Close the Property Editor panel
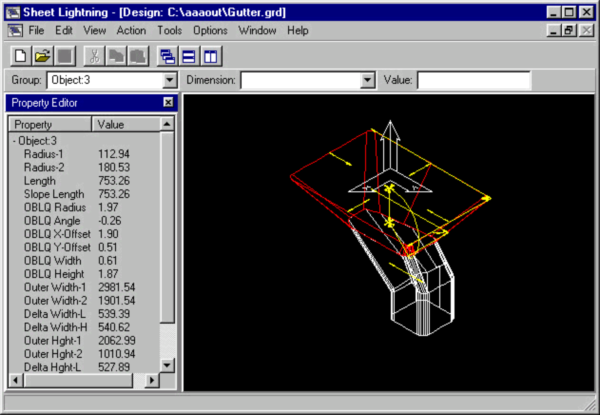This screenshot has width=600, height=415. pyautogui.click(x=168, y=103)
